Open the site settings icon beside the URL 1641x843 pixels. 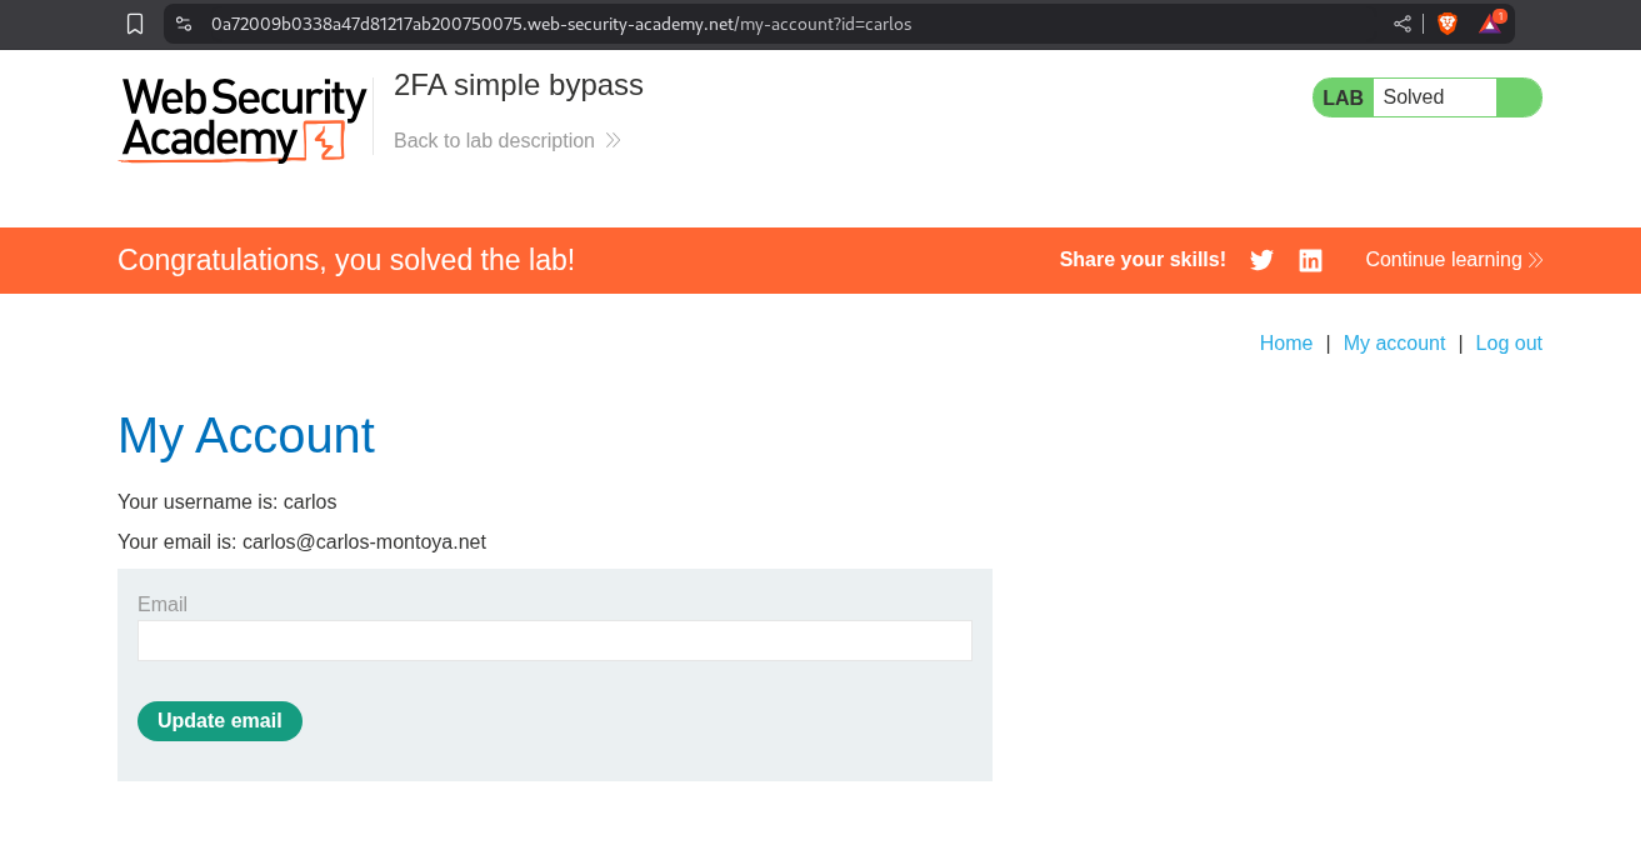pos(184,24)
